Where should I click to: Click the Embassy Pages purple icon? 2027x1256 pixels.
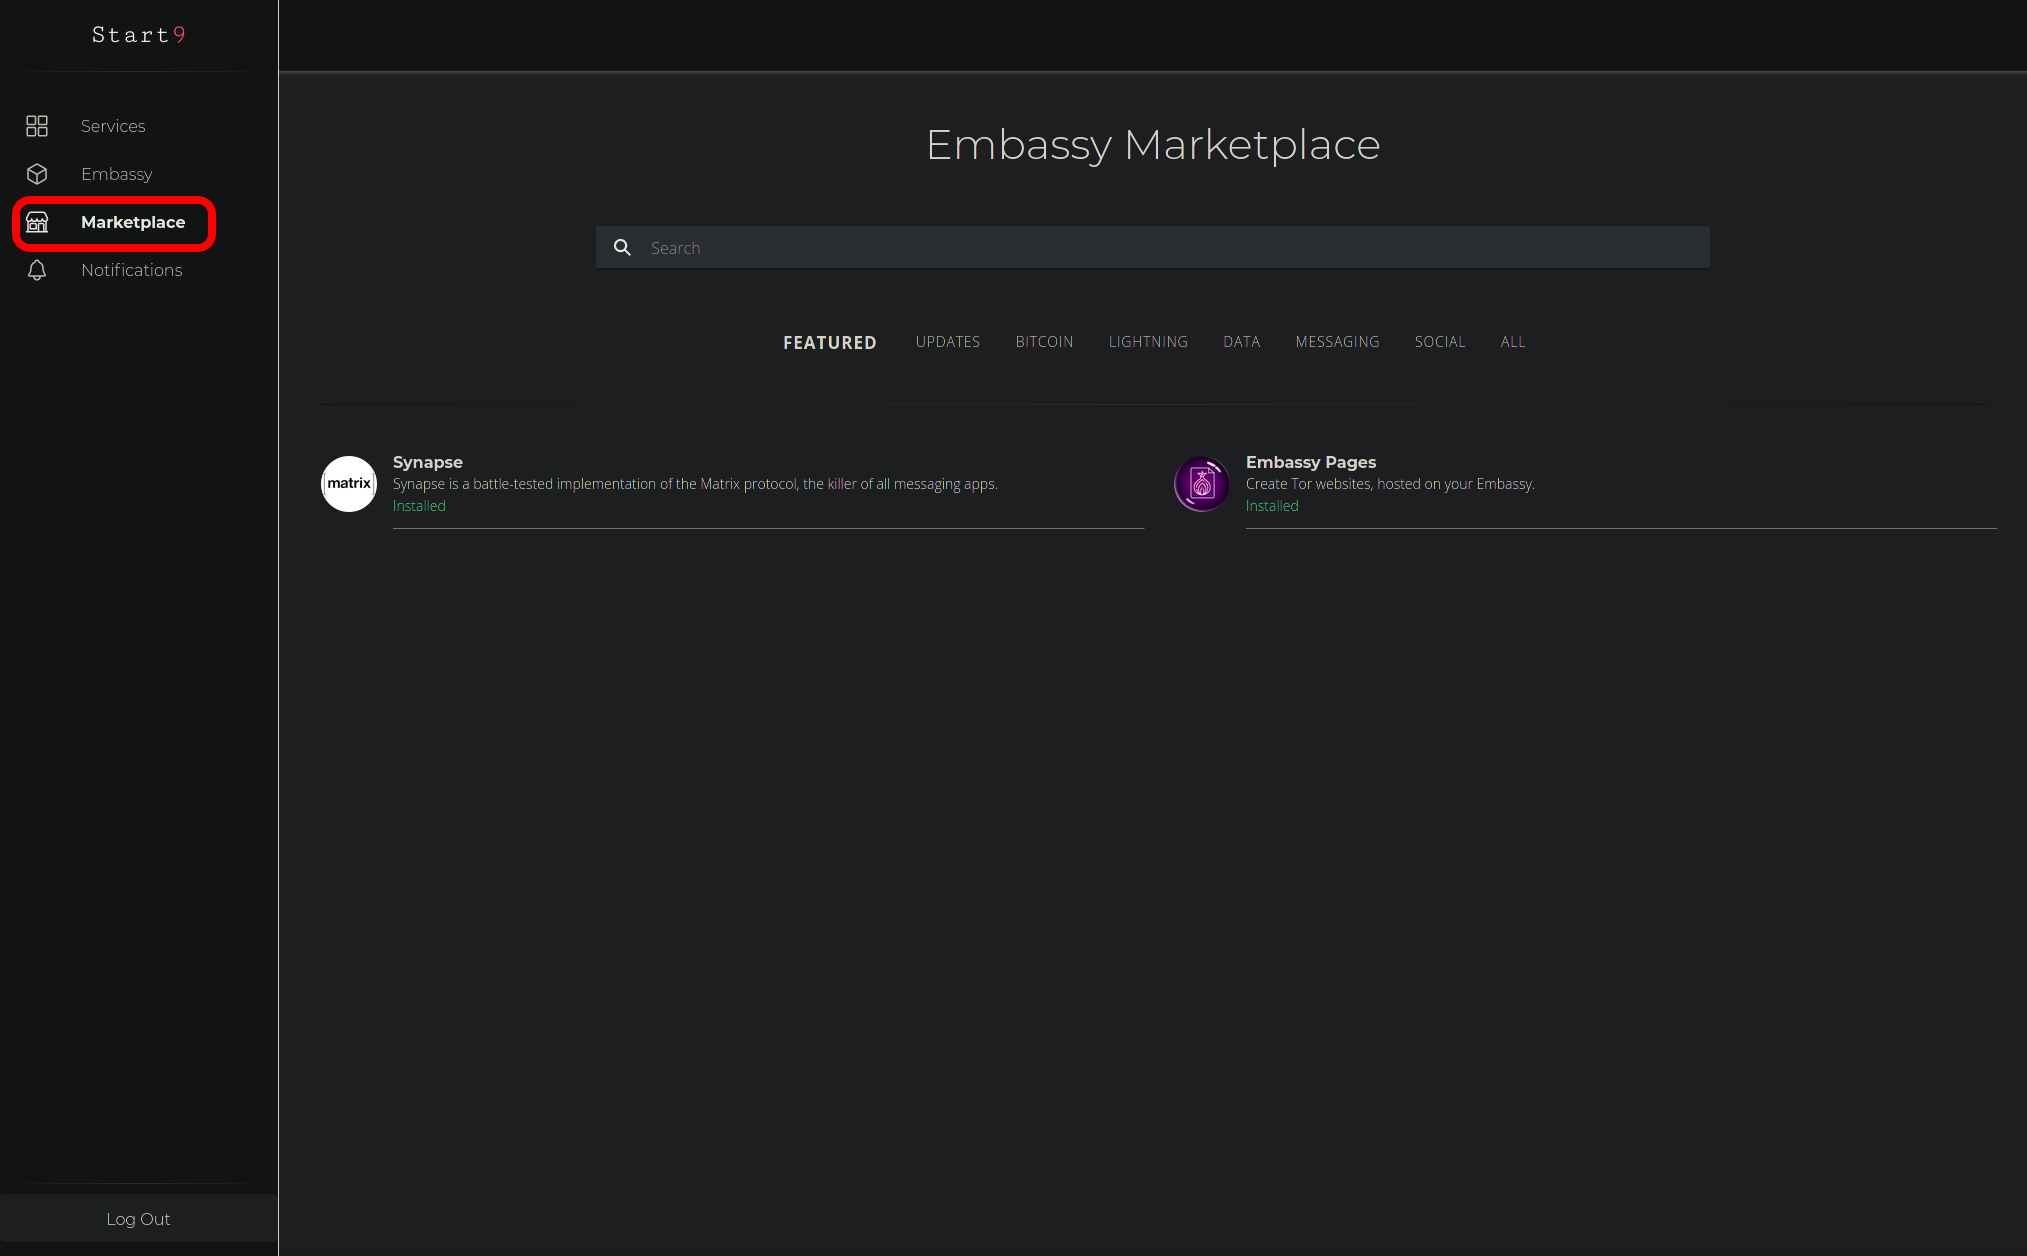coord(1201,484)
